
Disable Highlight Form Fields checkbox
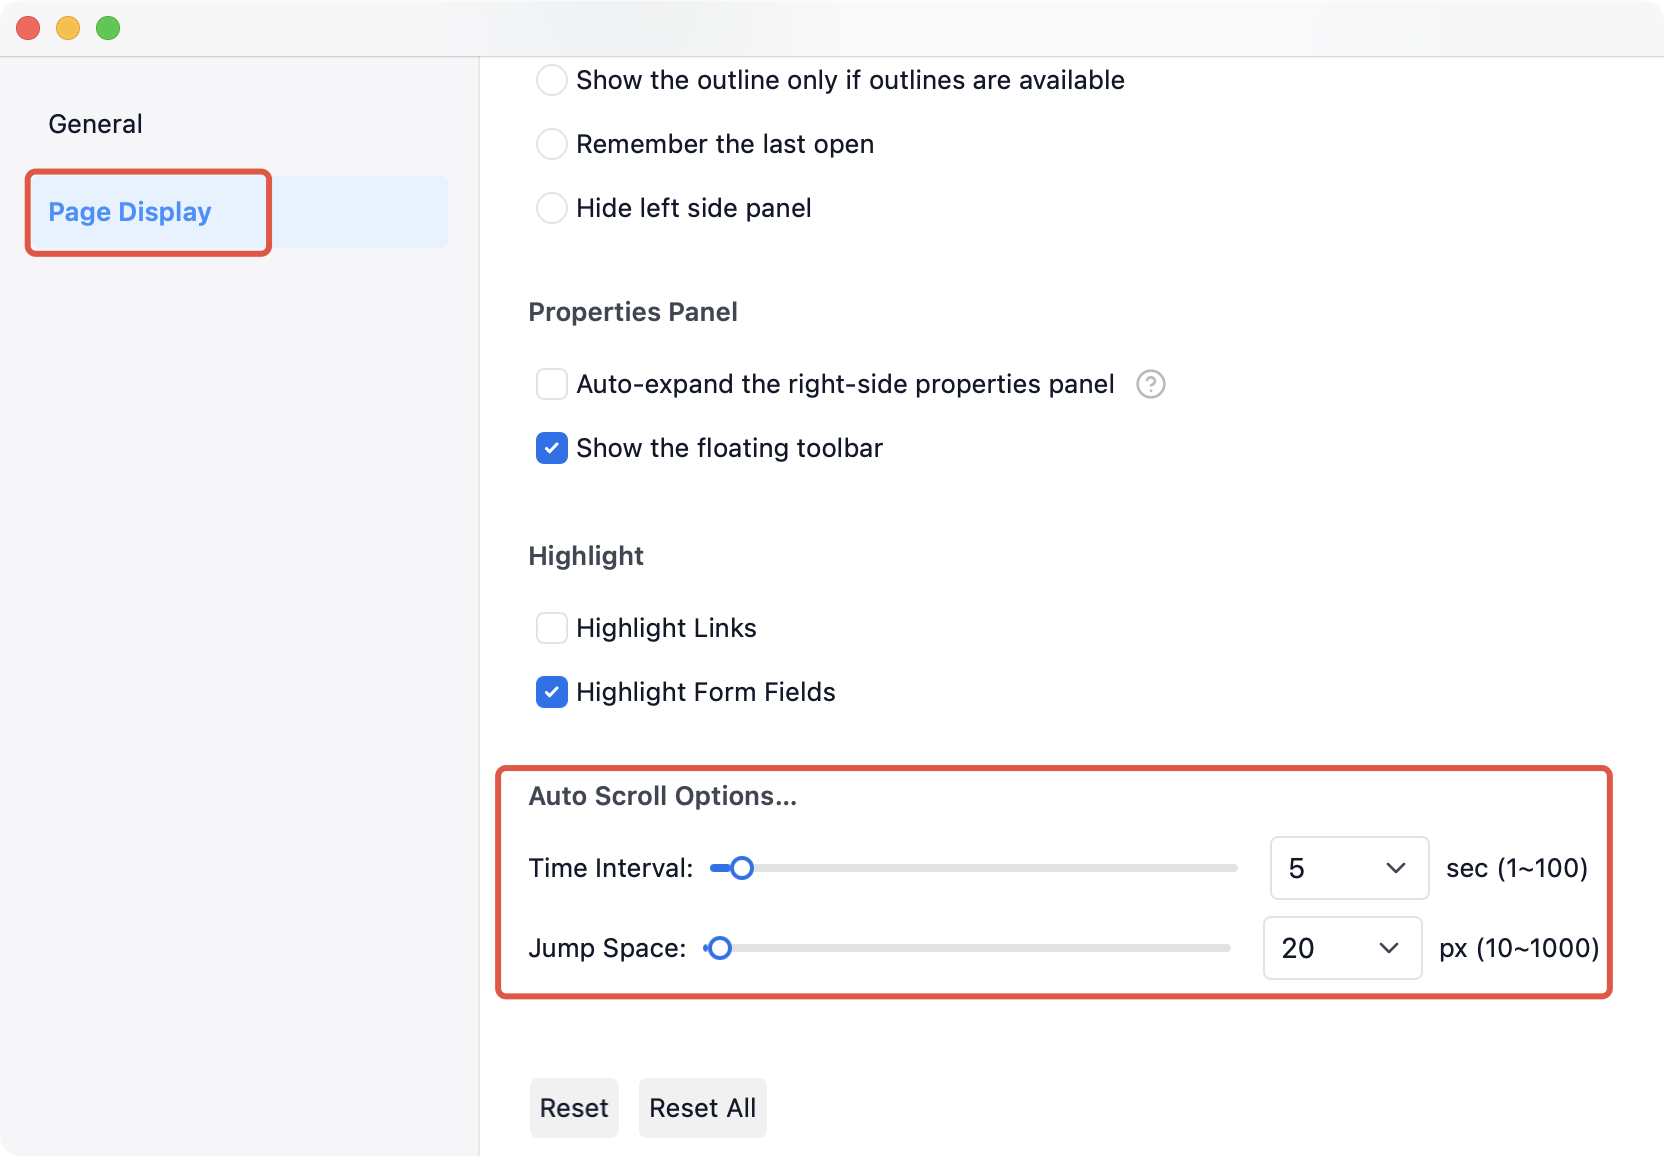coord(552,692)
